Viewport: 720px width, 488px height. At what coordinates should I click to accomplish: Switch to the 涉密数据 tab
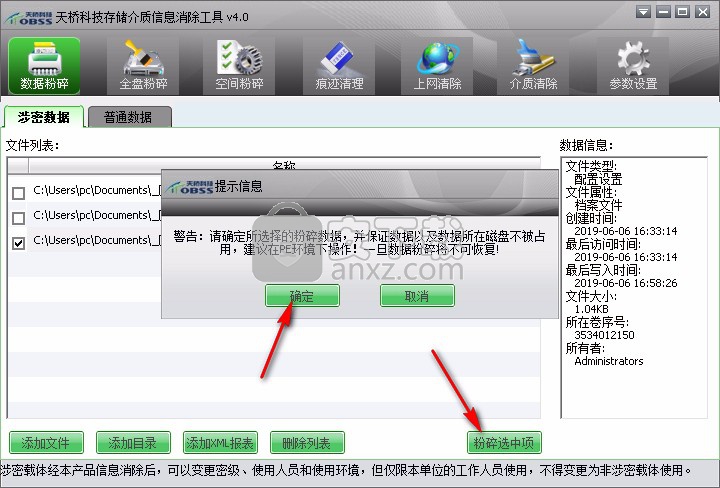[44, 117]
